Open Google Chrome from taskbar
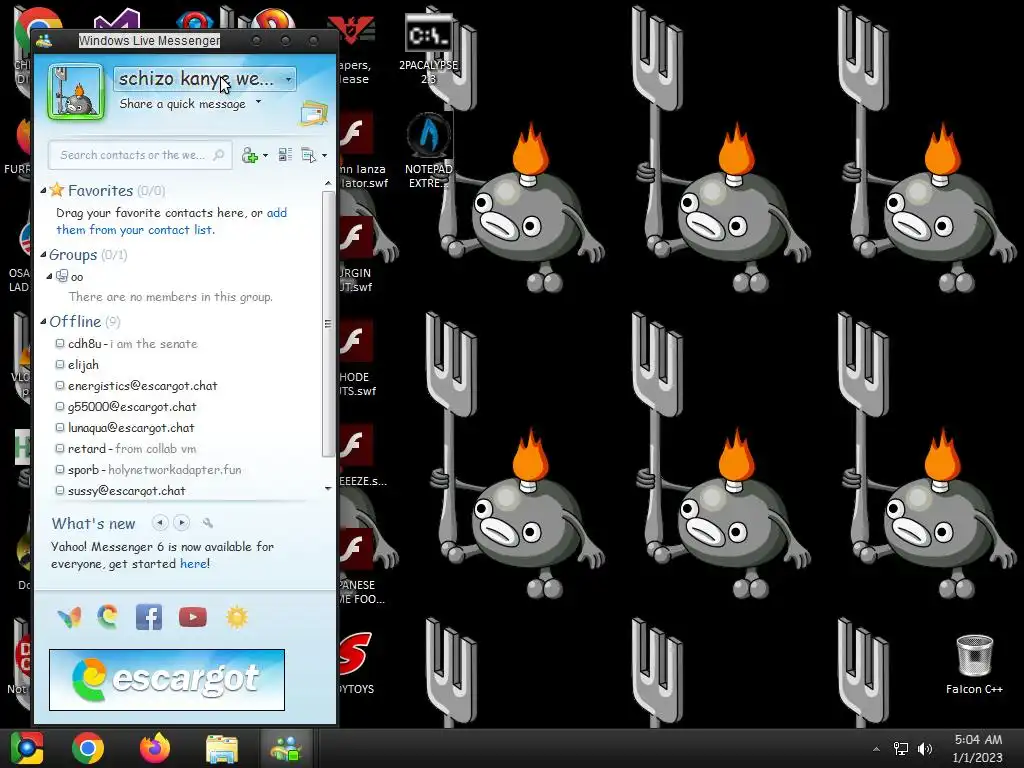 88,748
